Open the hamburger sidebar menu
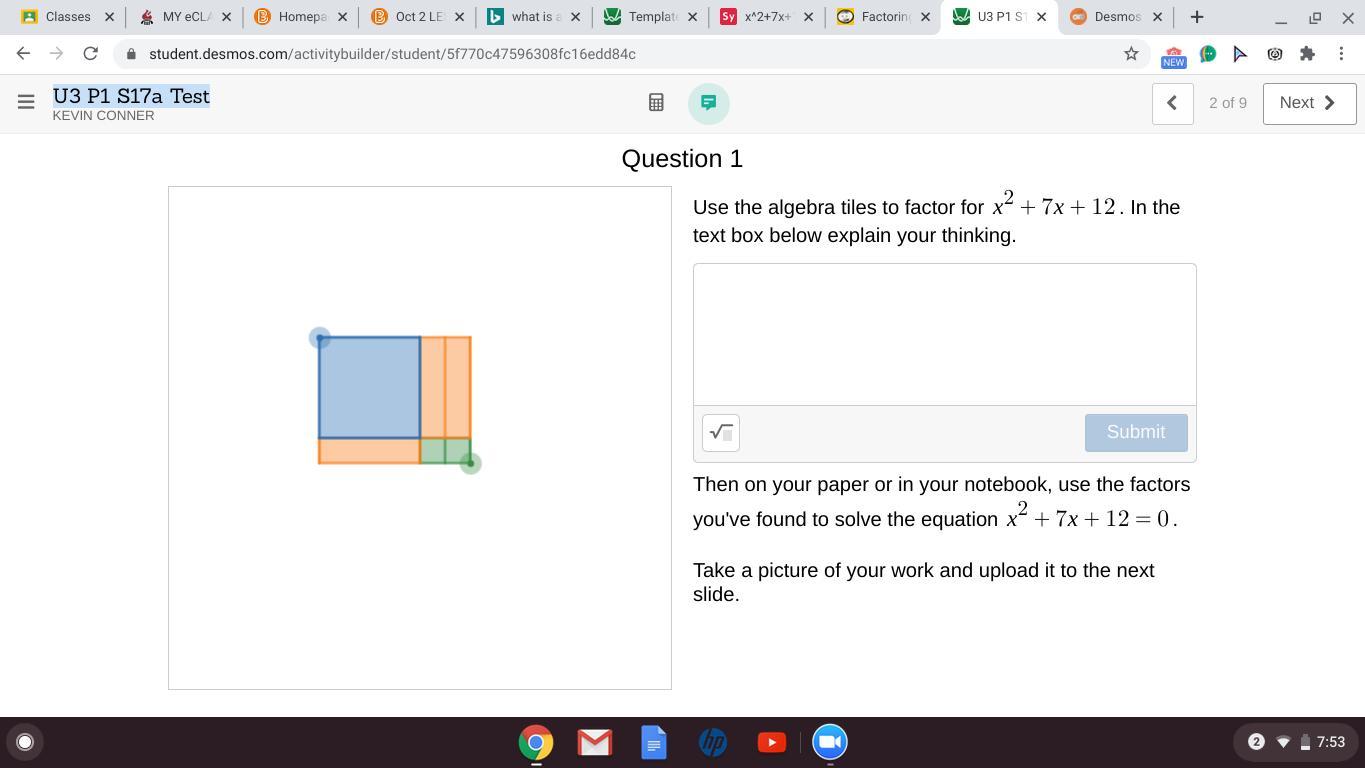 [26, 102]
